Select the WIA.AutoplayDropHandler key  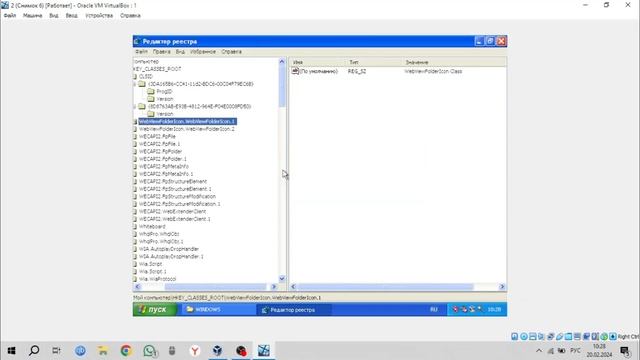coord(169,249)
